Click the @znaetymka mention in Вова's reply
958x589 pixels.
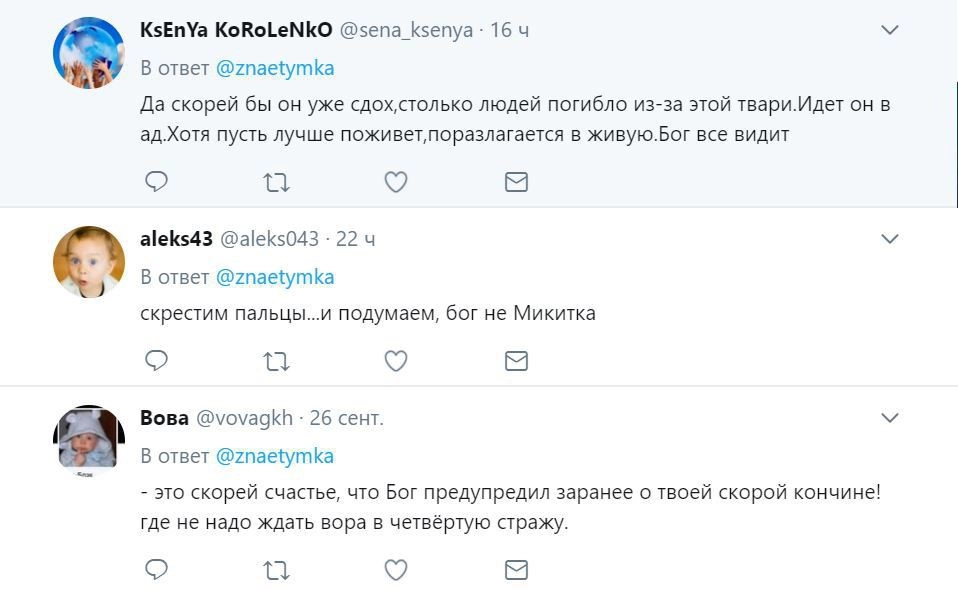click(x=275, y=456)
